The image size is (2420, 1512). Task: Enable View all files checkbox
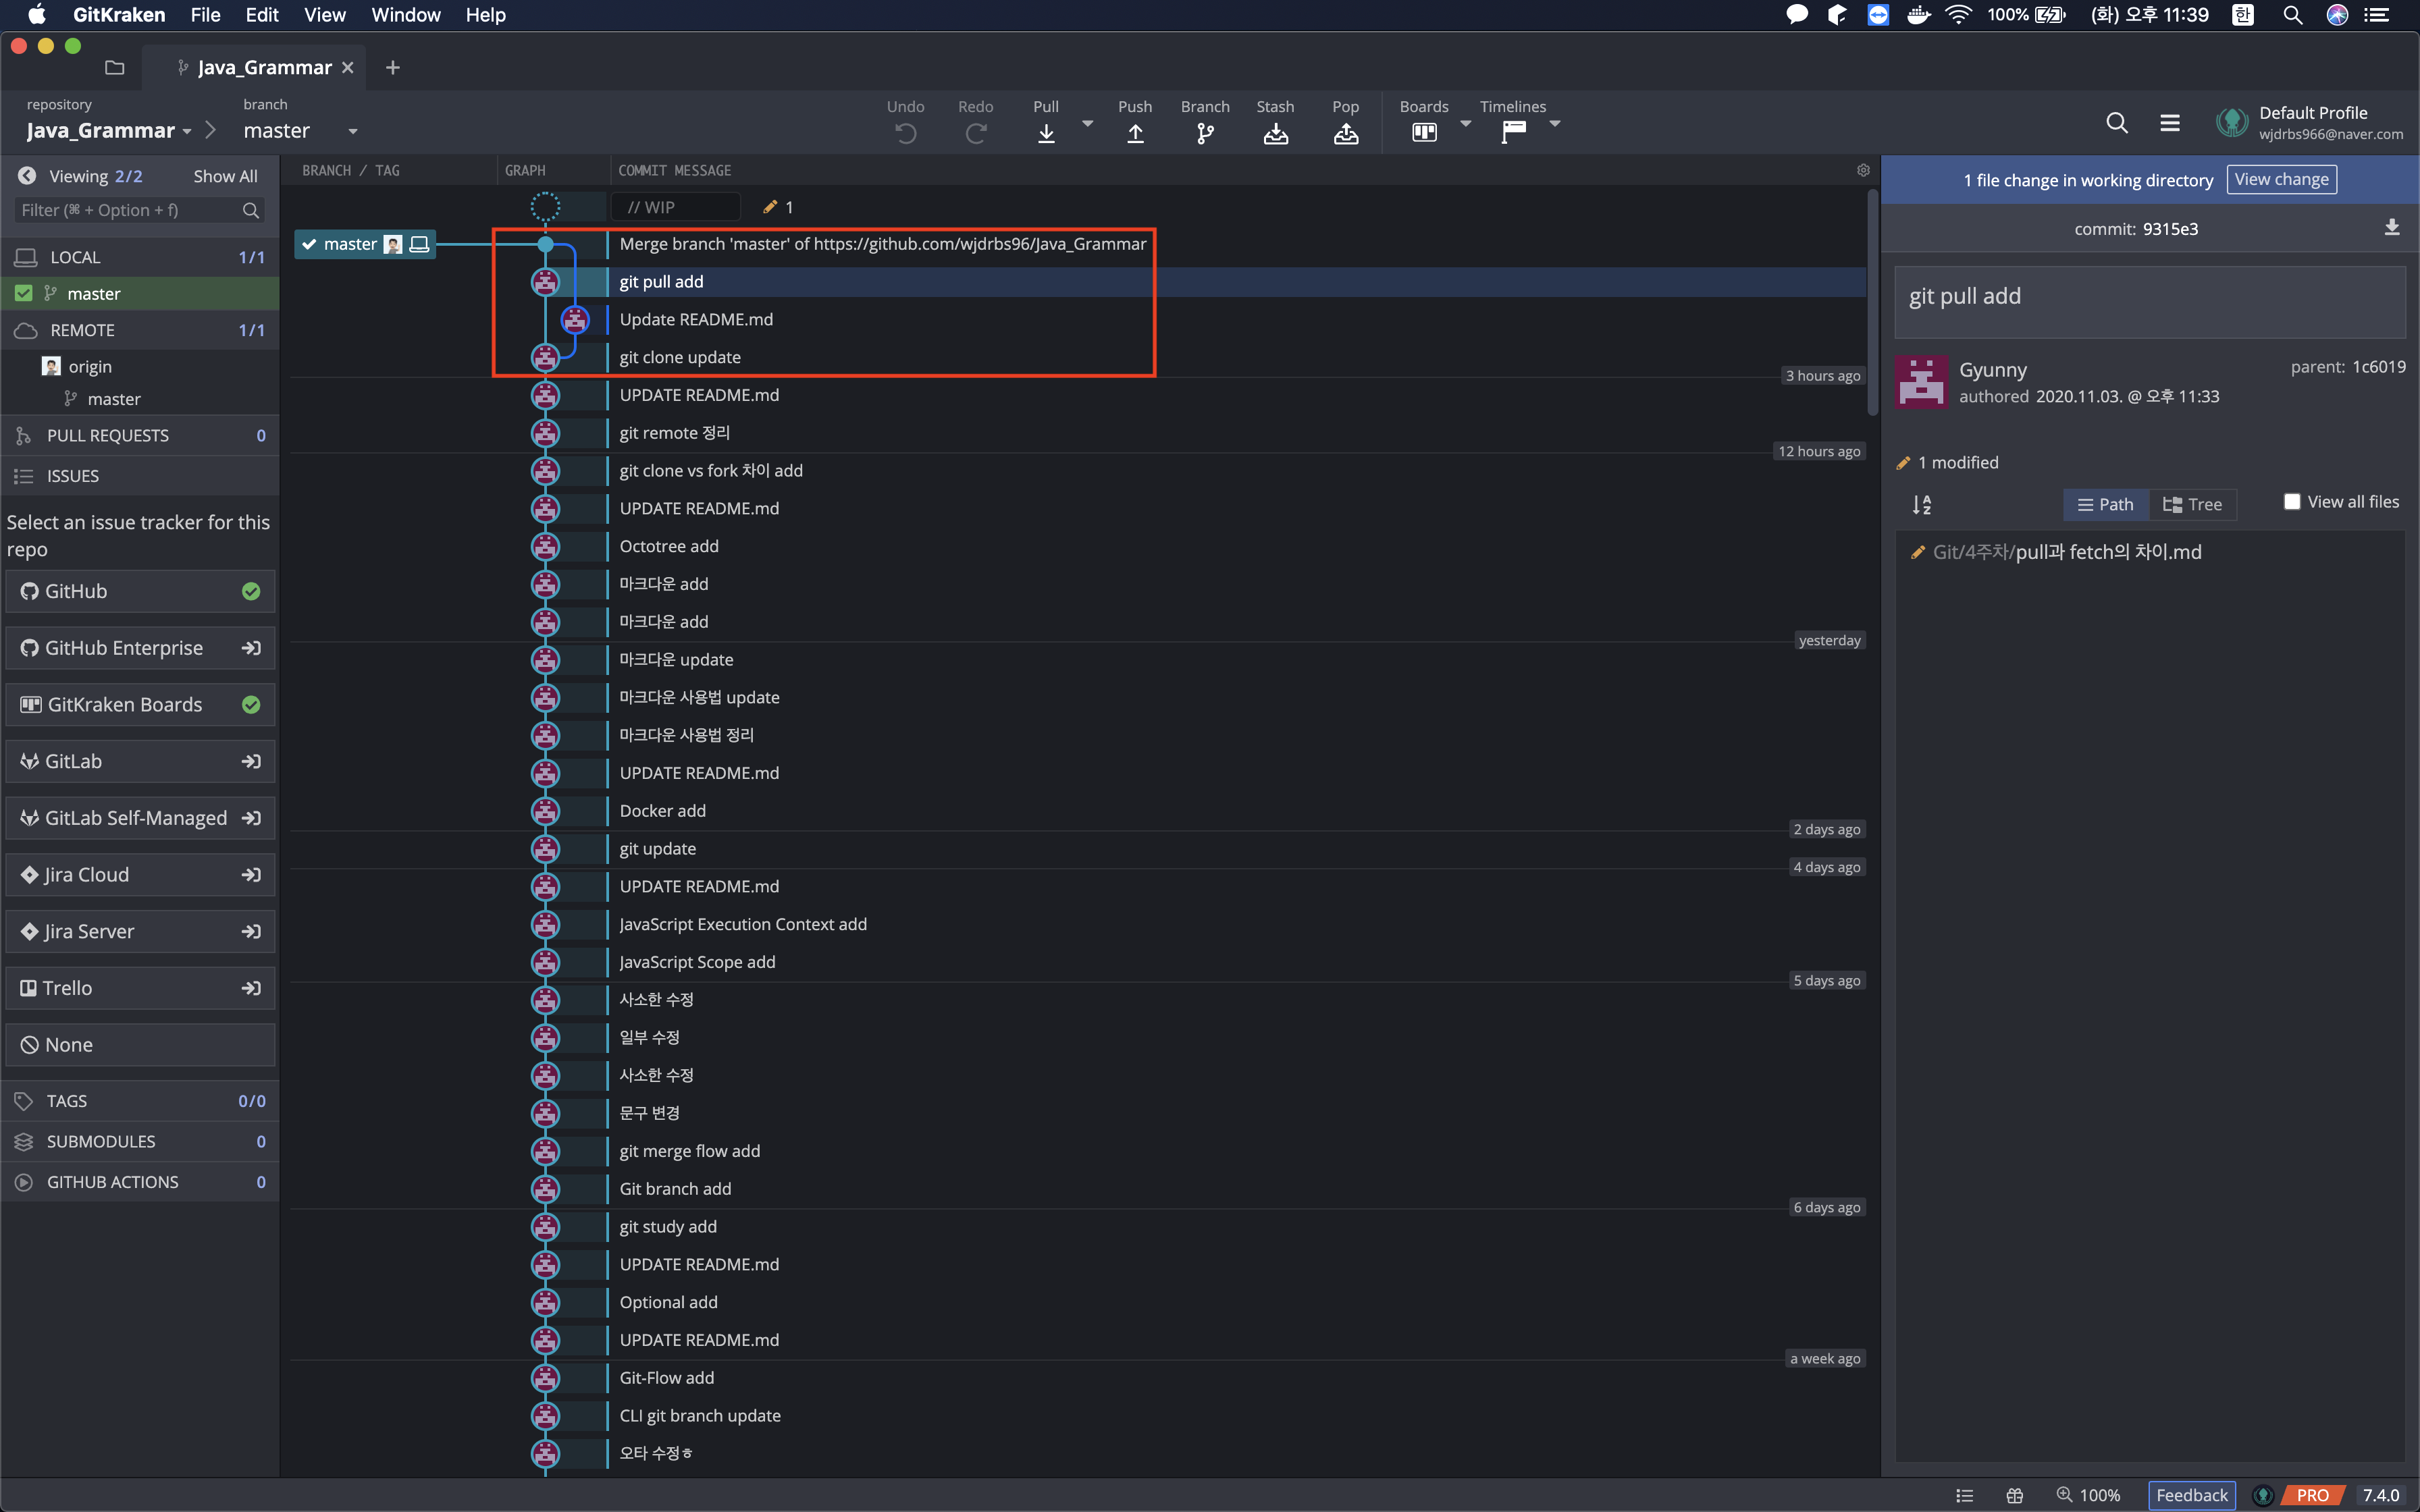(x=2292, y=502)
